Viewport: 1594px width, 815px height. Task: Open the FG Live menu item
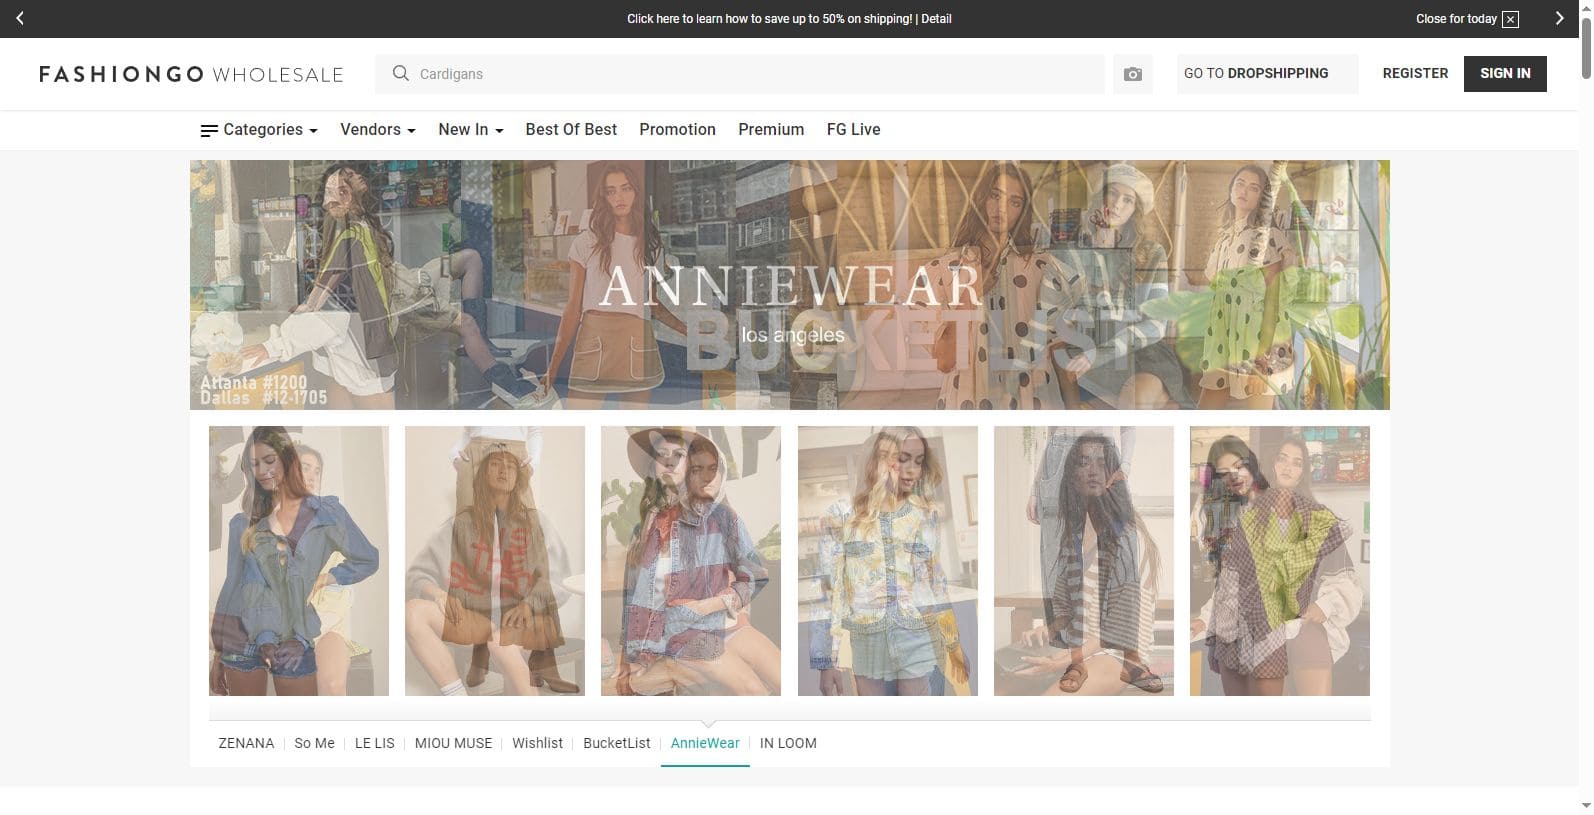pyautogui.click(x=853, y=130)
